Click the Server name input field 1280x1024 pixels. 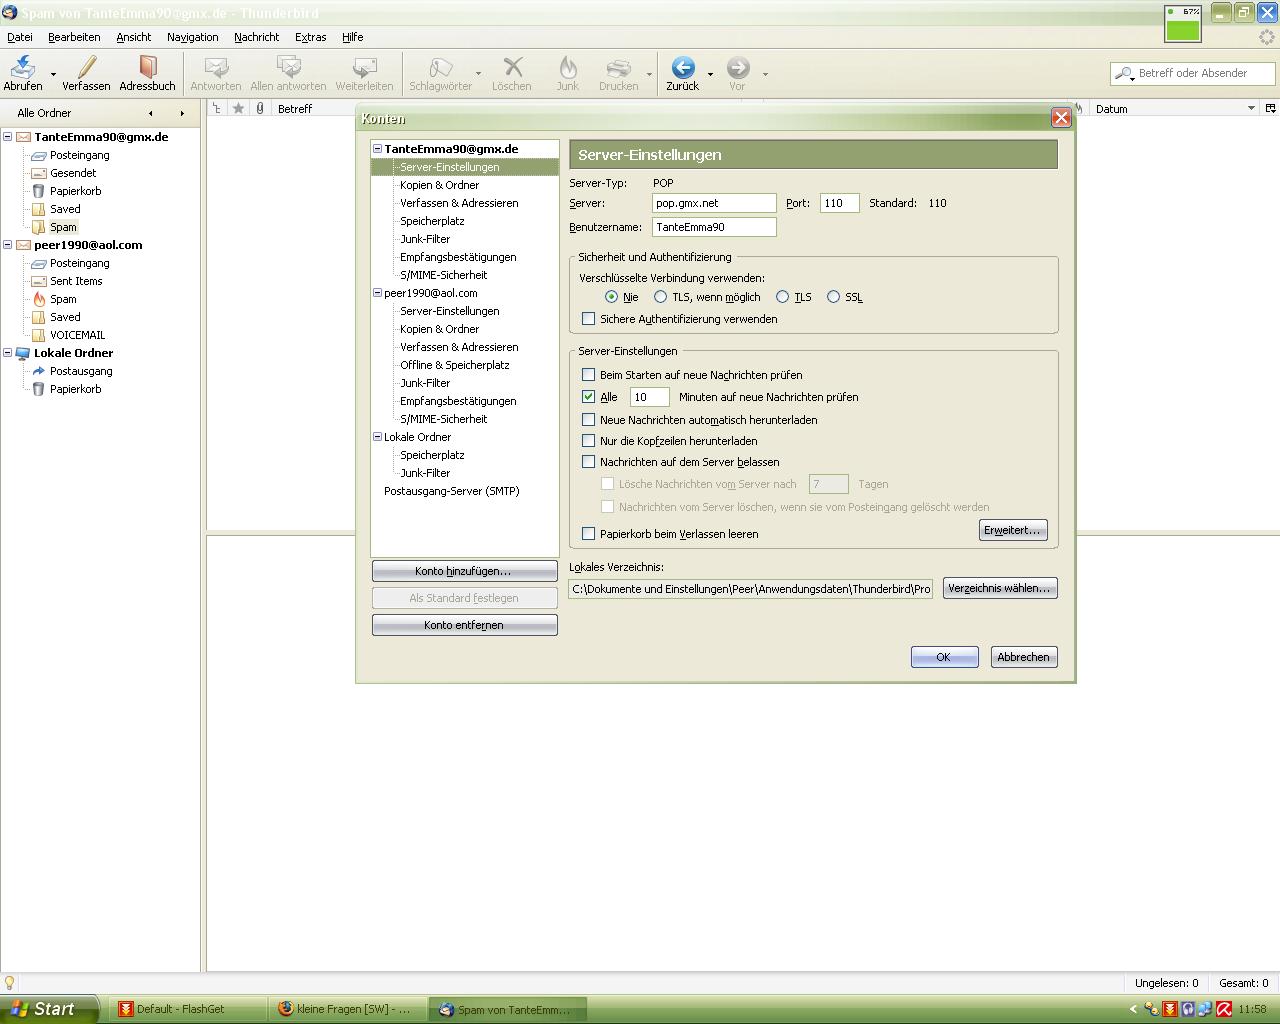point(713,203)
